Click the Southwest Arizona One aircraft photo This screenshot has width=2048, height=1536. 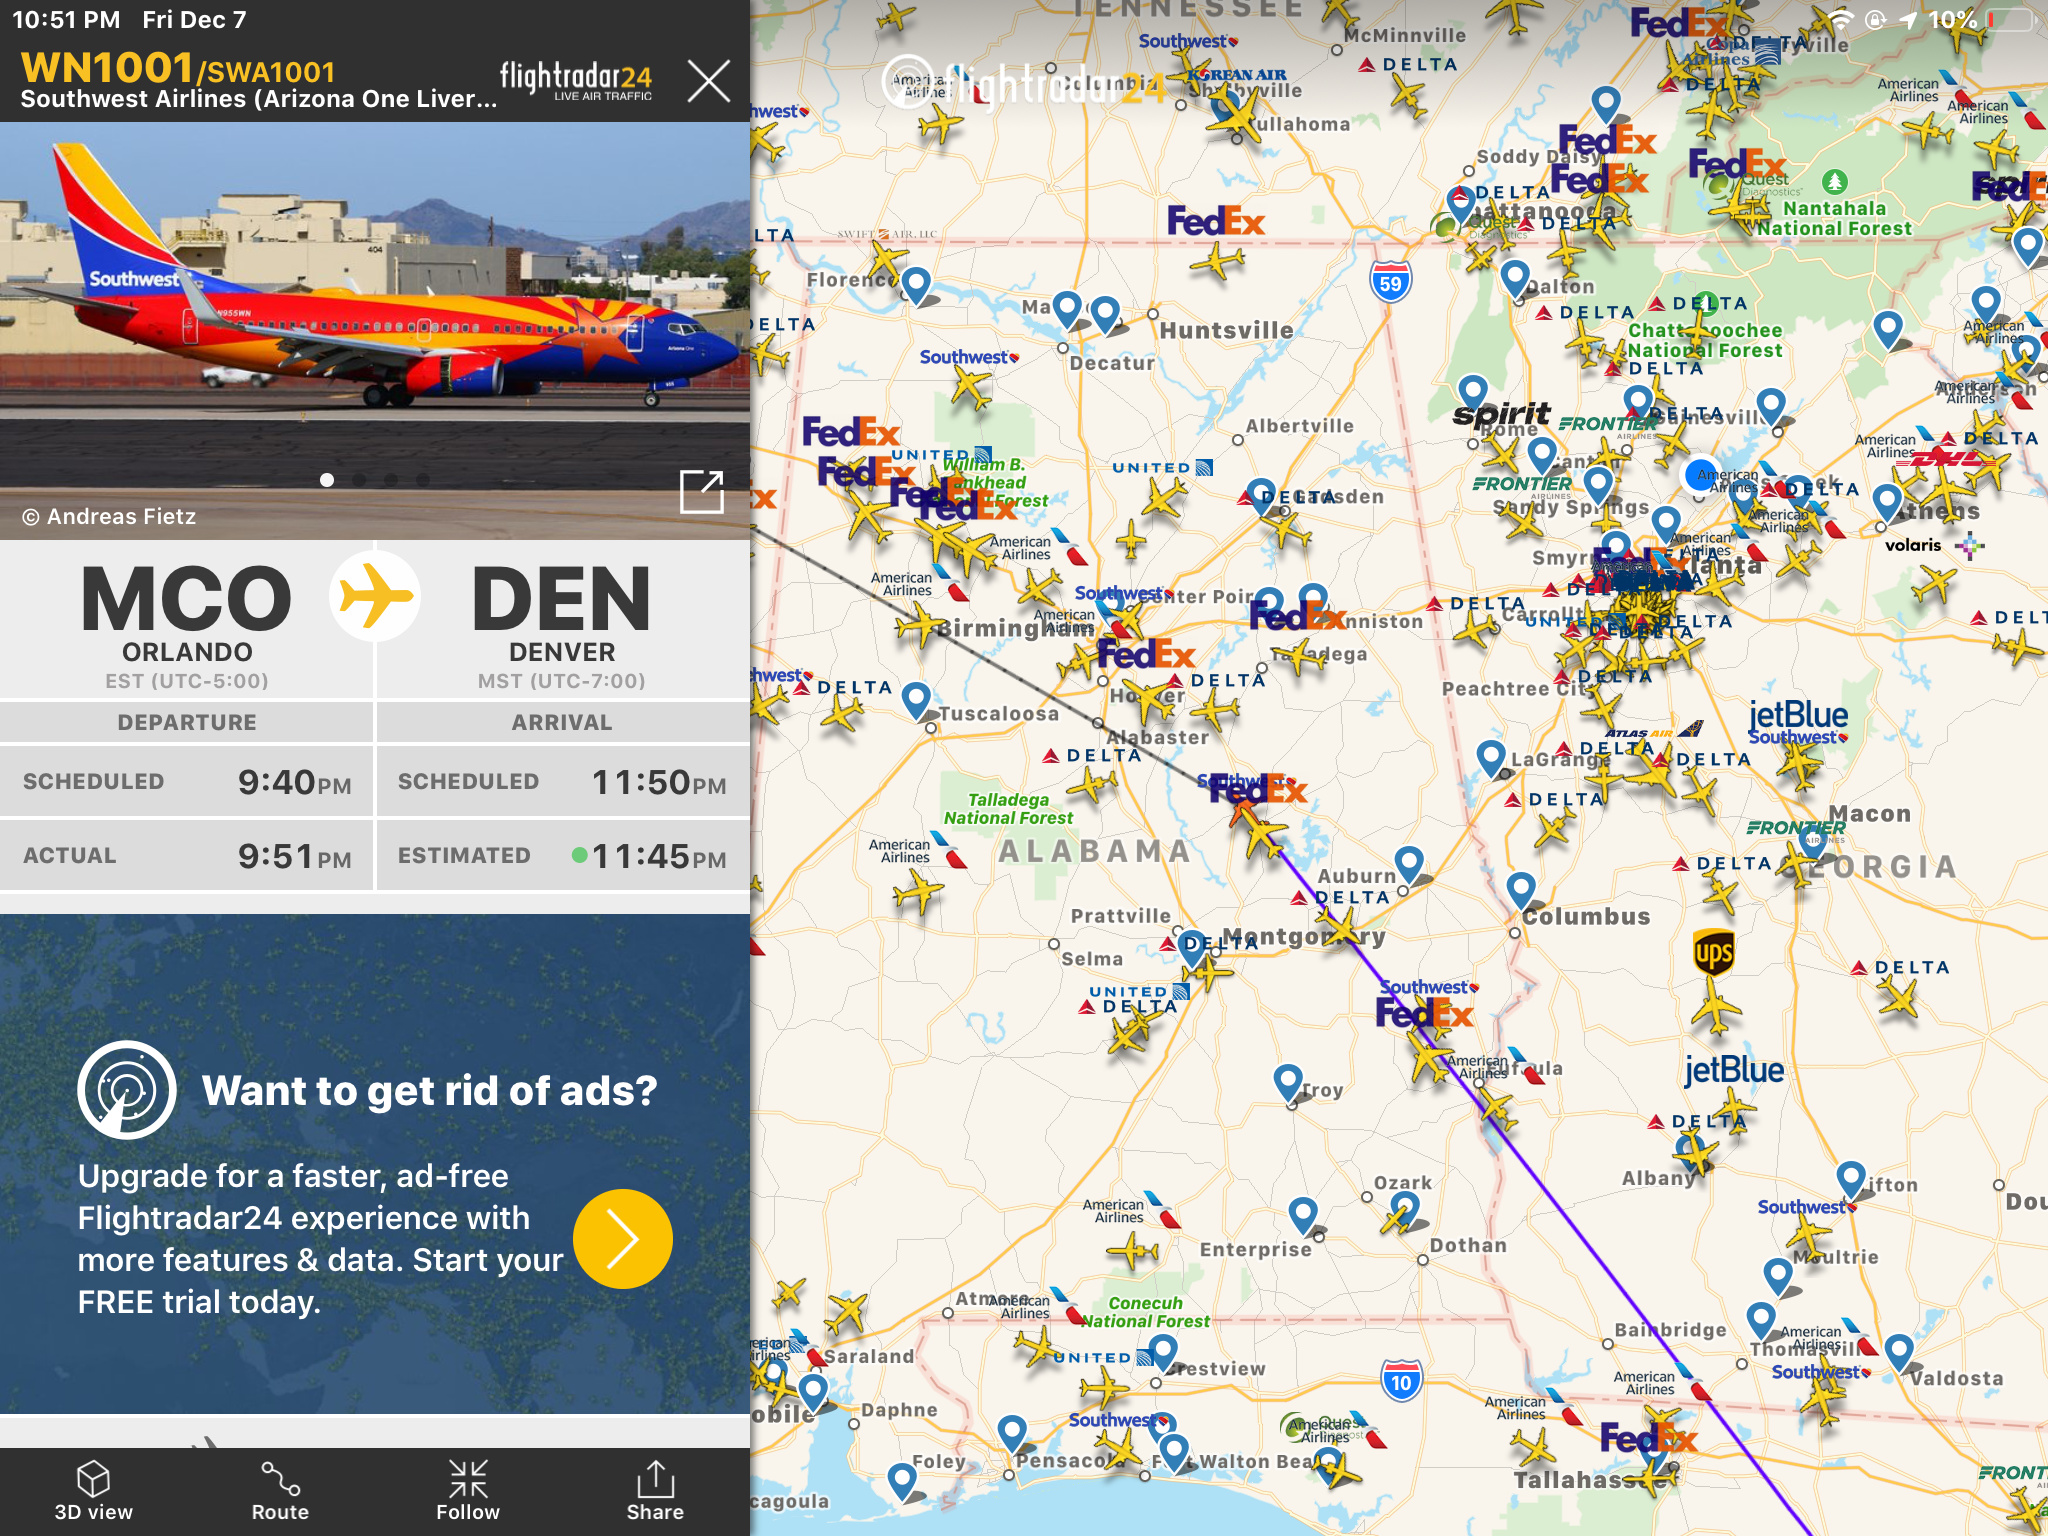375,306
